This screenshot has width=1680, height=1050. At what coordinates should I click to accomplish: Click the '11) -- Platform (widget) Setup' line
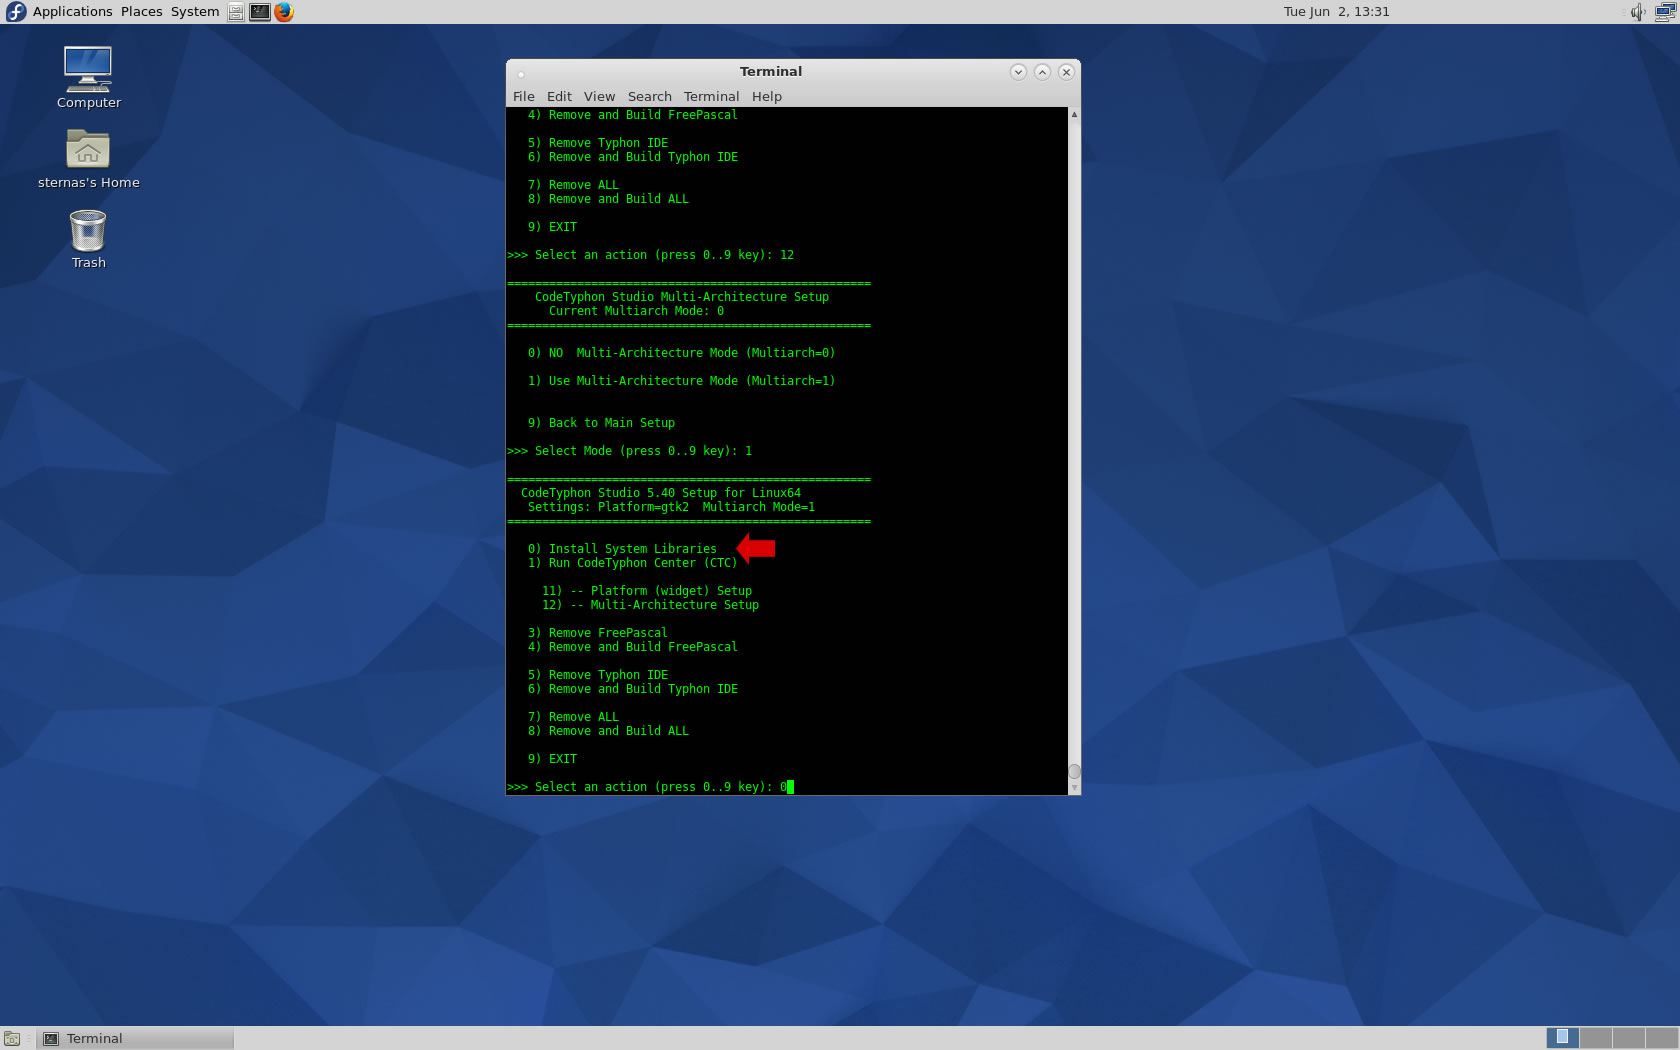click(x=647, y=591)
